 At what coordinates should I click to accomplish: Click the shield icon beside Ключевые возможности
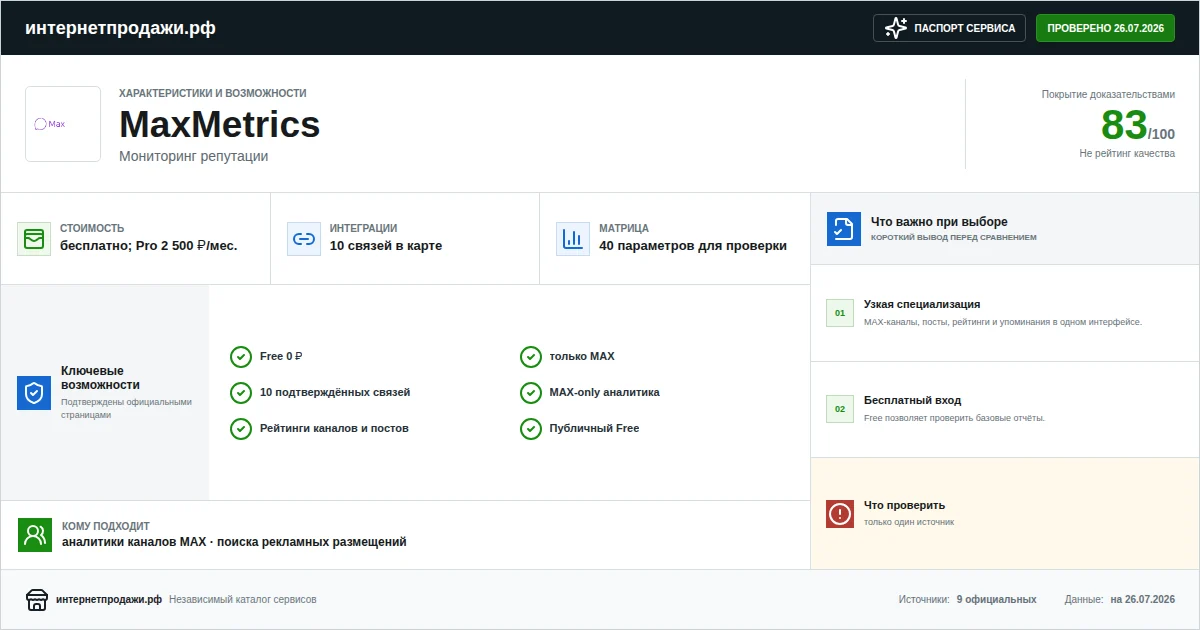34,393
